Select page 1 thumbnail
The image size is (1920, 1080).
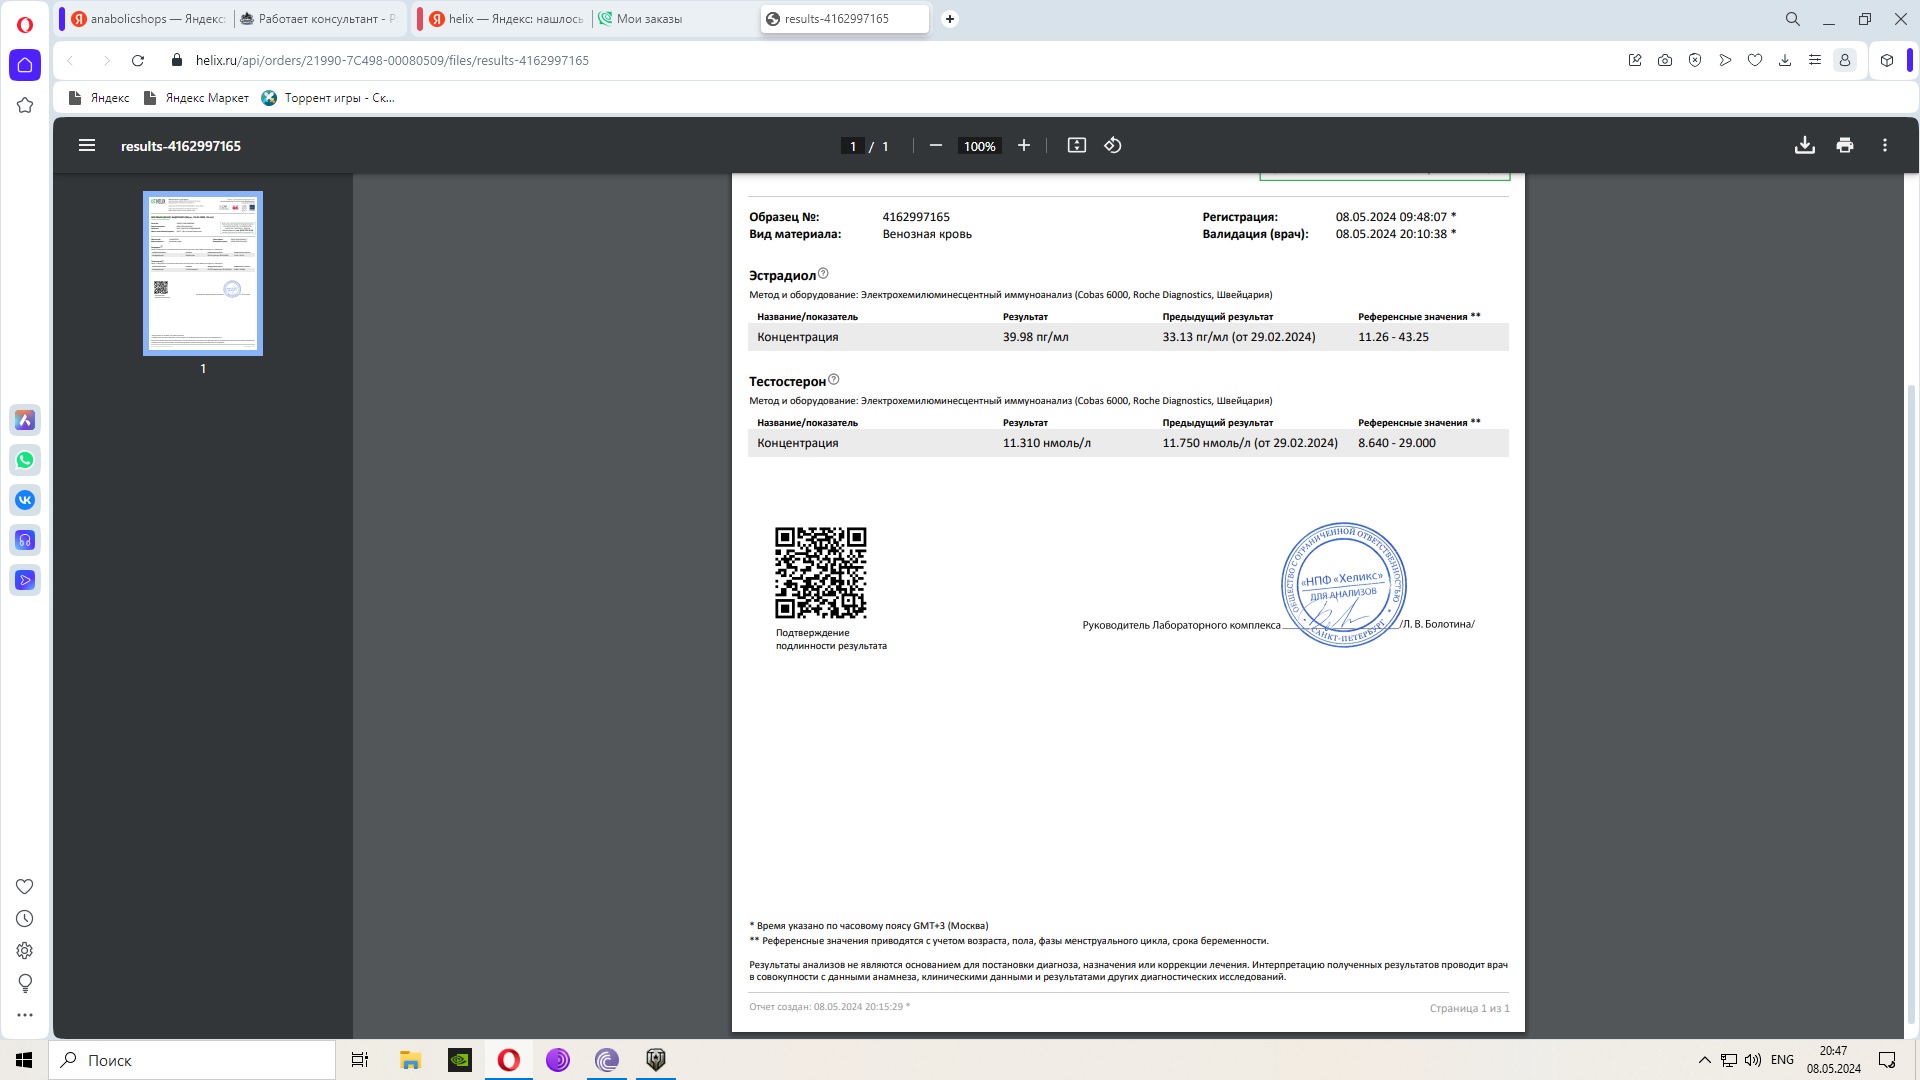pyautogui.click(x=203, y=273)
